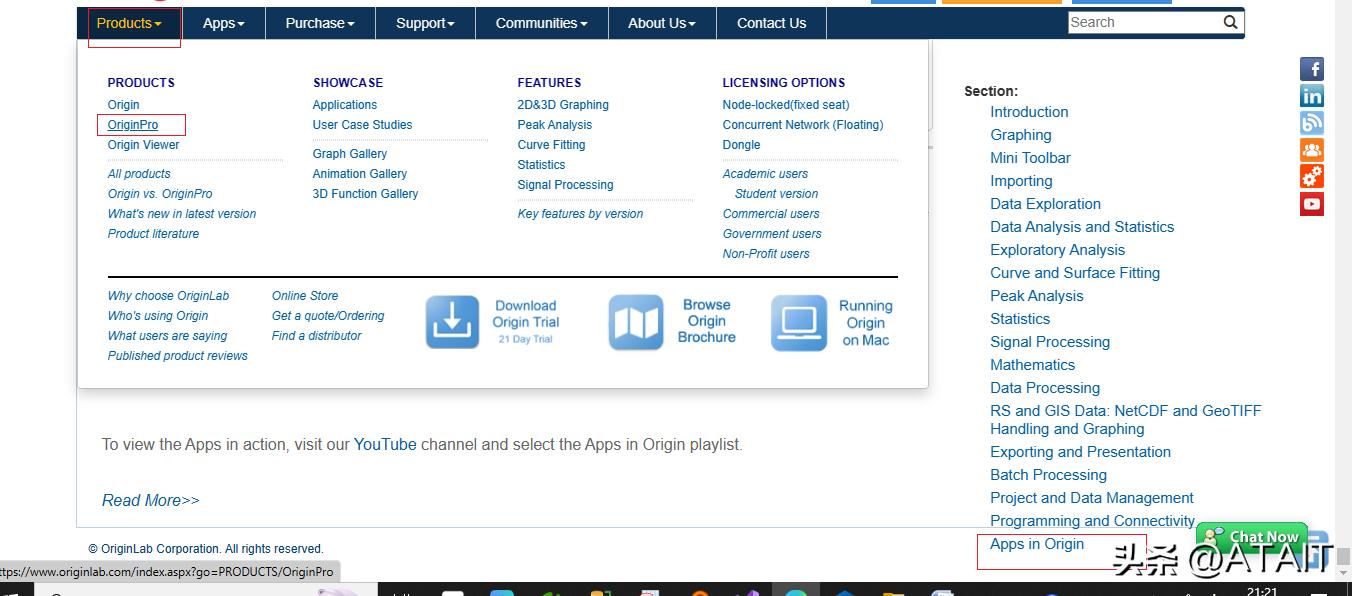The width and height of the screenshot is (1352, 596).
Task: Expand the Support dropdown menu
Action: (x=425, y=23)
